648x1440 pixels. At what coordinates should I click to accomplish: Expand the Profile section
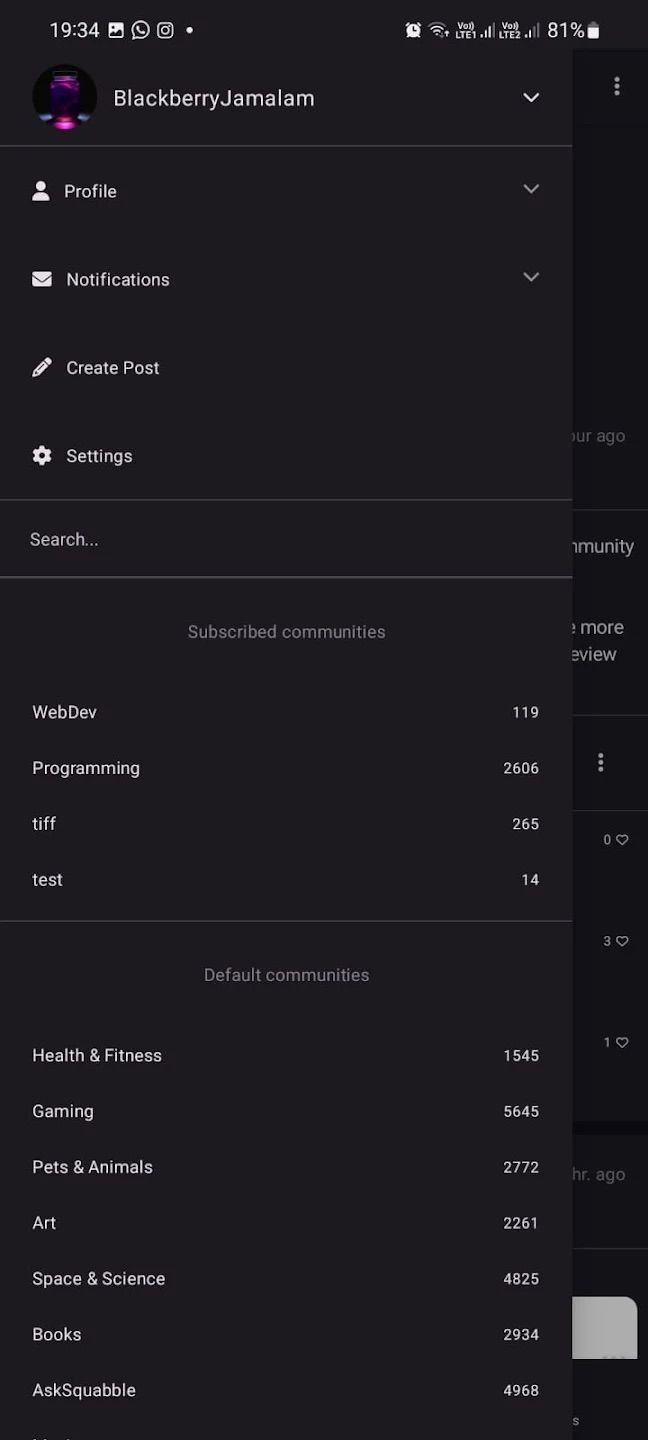(531, 189)
